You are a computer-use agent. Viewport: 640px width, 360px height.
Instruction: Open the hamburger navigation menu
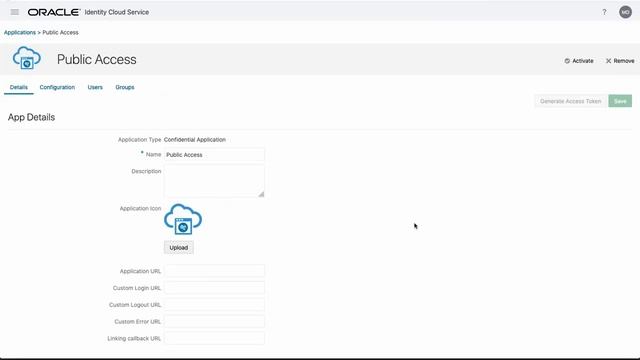tap(15, 12)
